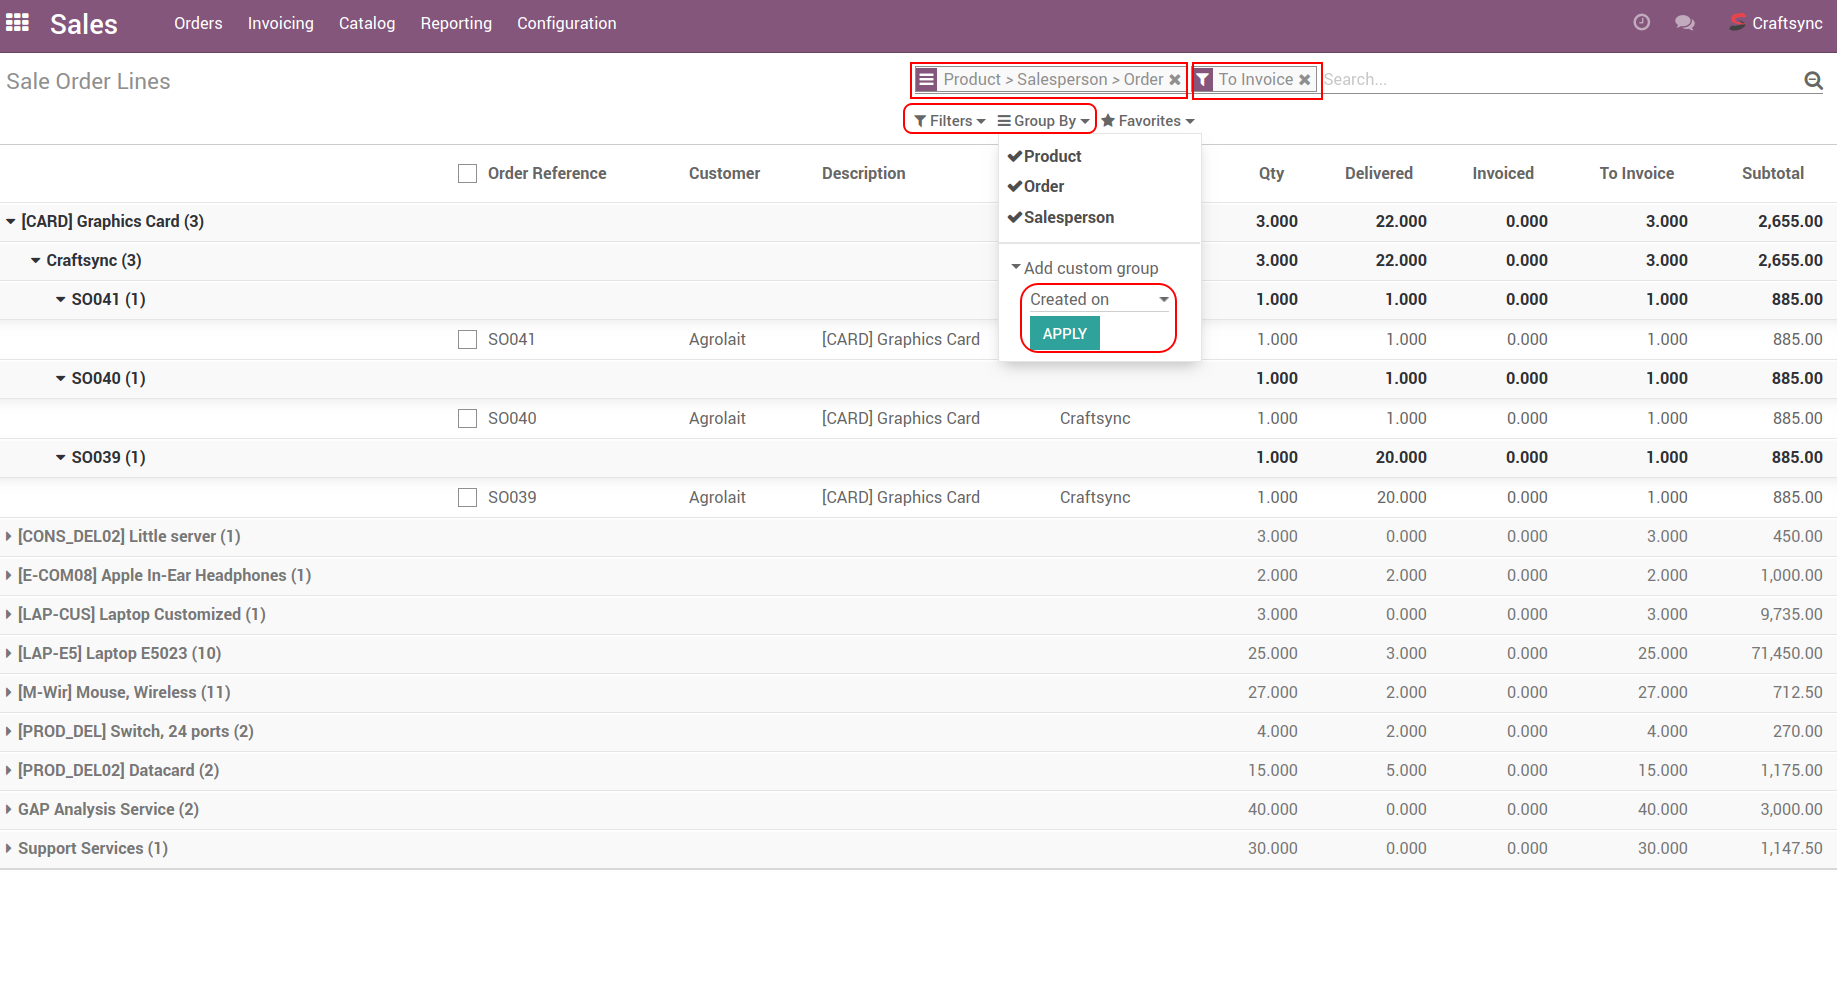Tick the SO039 row checkbox

tap(467, 498)
